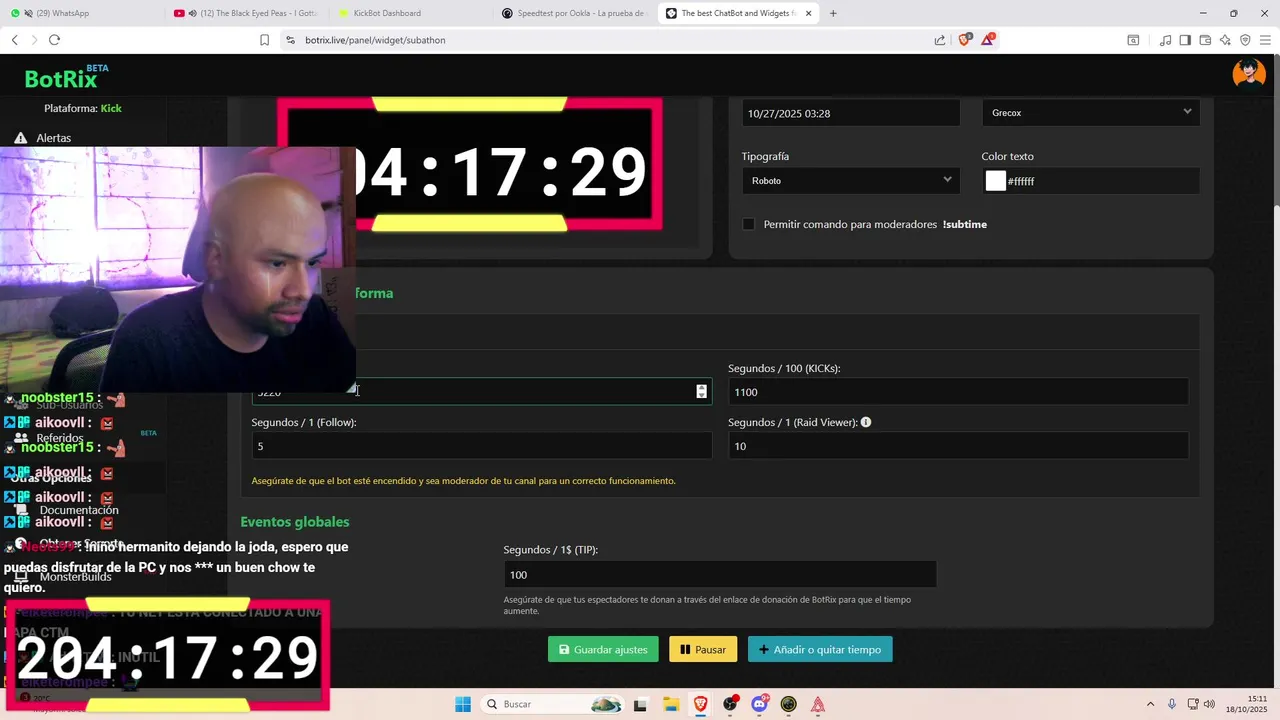Enable moderator command !subtime checkbox
Viewport: 1280px width, 720px height.
[x=748, y=224]
